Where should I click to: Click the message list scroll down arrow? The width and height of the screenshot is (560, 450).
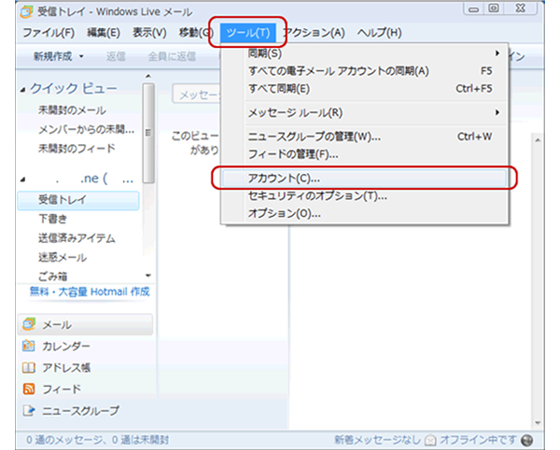[538, 423]
